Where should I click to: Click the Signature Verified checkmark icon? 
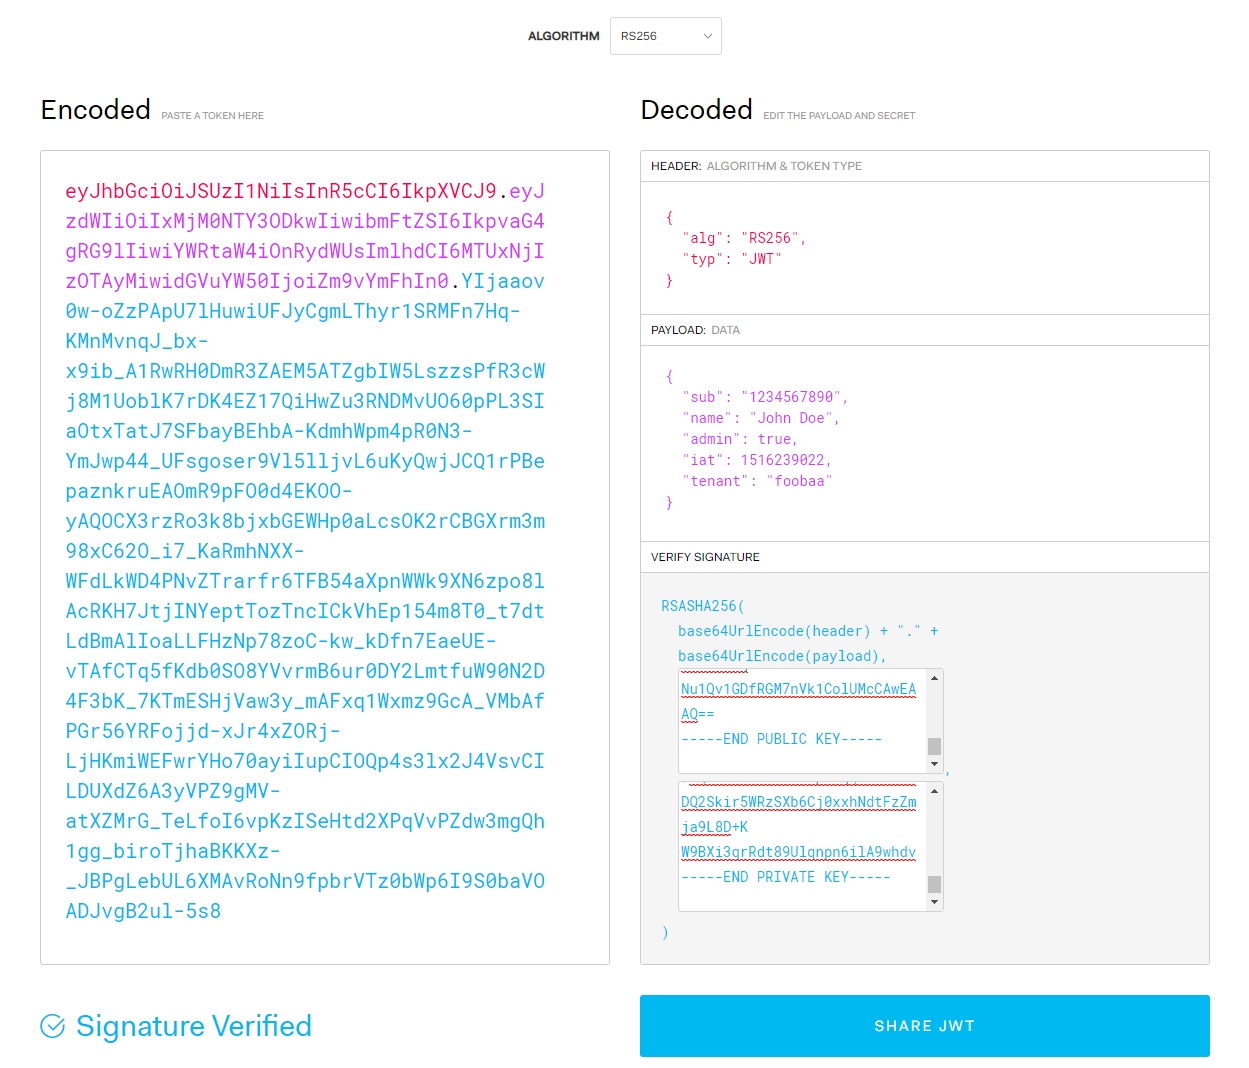coord(53,1026)
